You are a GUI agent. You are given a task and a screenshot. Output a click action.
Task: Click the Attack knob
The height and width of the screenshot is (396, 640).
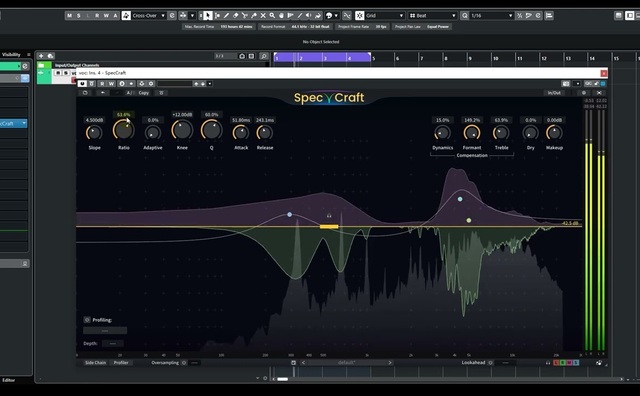(241, 133)
